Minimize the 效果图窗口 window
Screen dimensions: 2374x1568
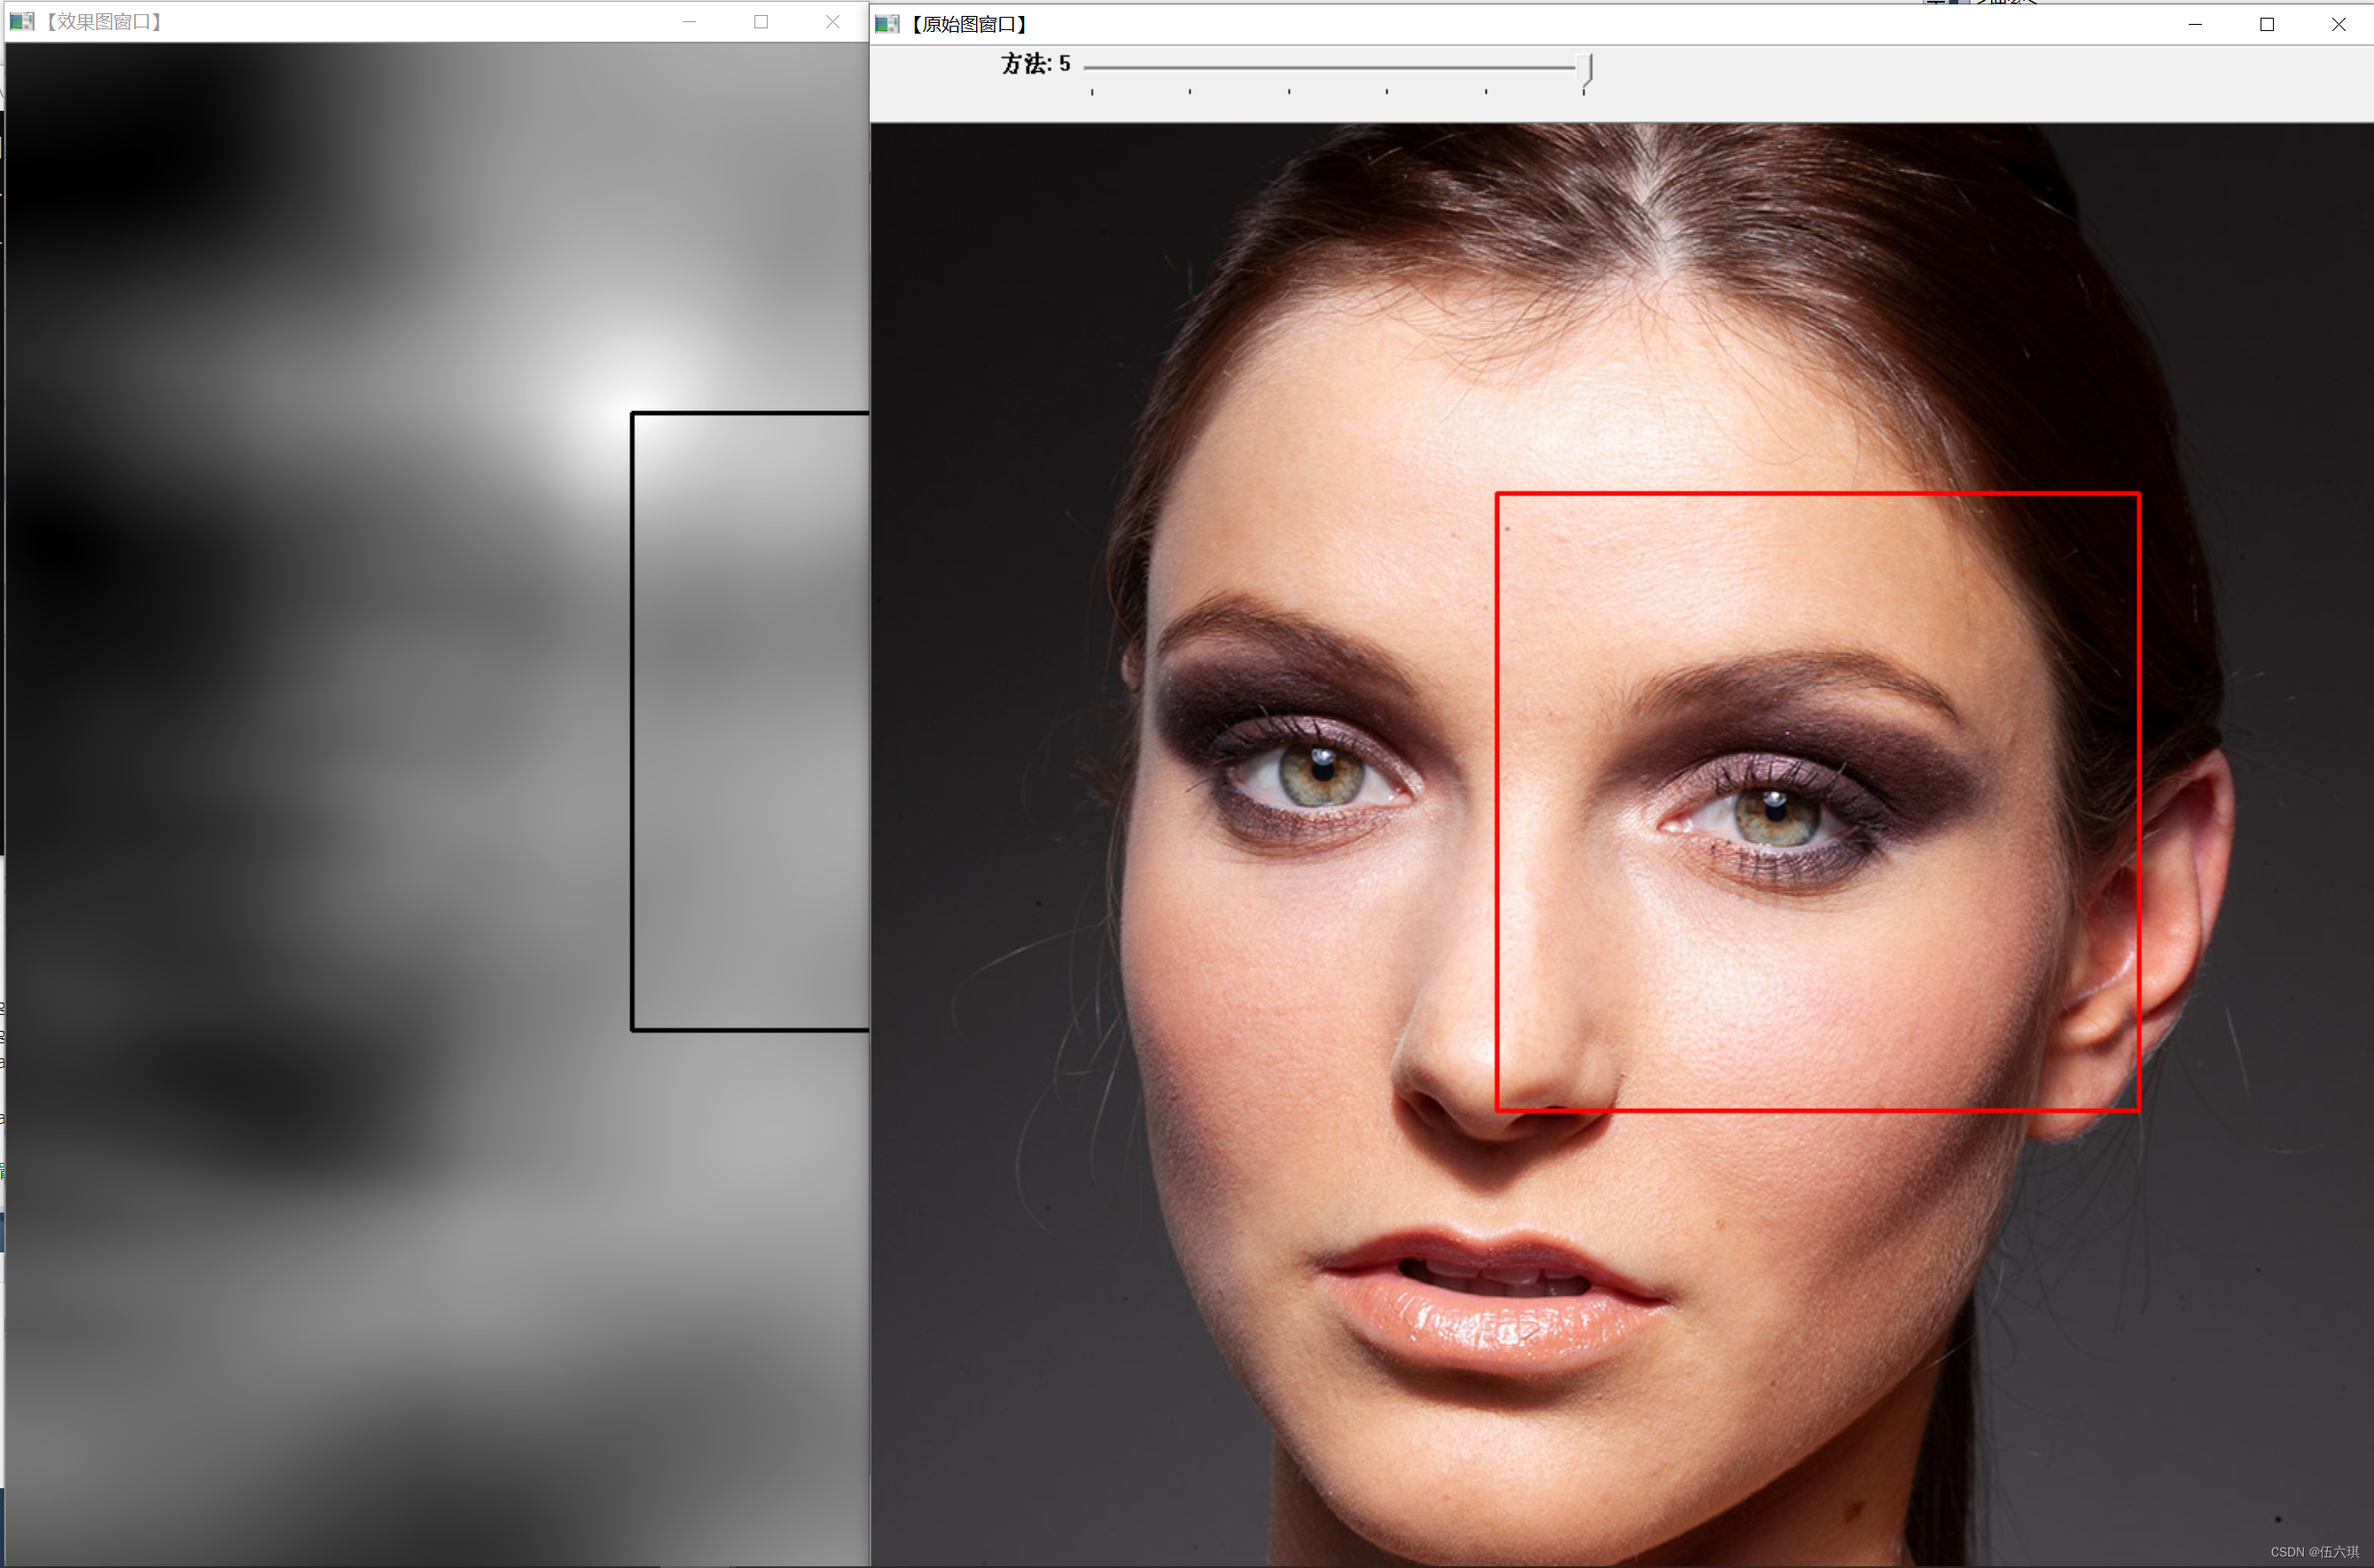689,21
